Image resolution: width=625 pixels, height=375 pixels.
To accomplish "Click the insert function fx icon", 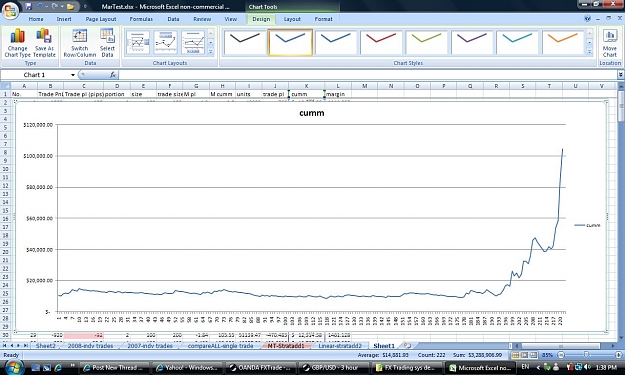I will click(x=113, y=75).
